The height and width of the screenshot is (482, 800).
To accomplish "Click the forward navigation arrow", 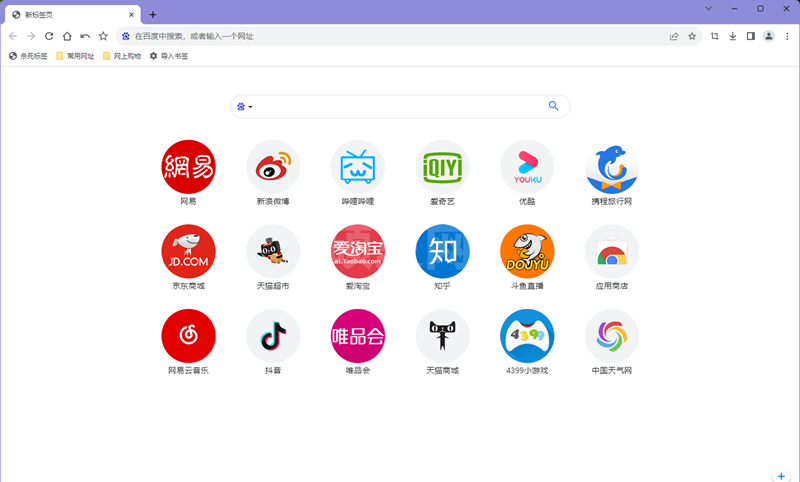I will tap(31, 36).
